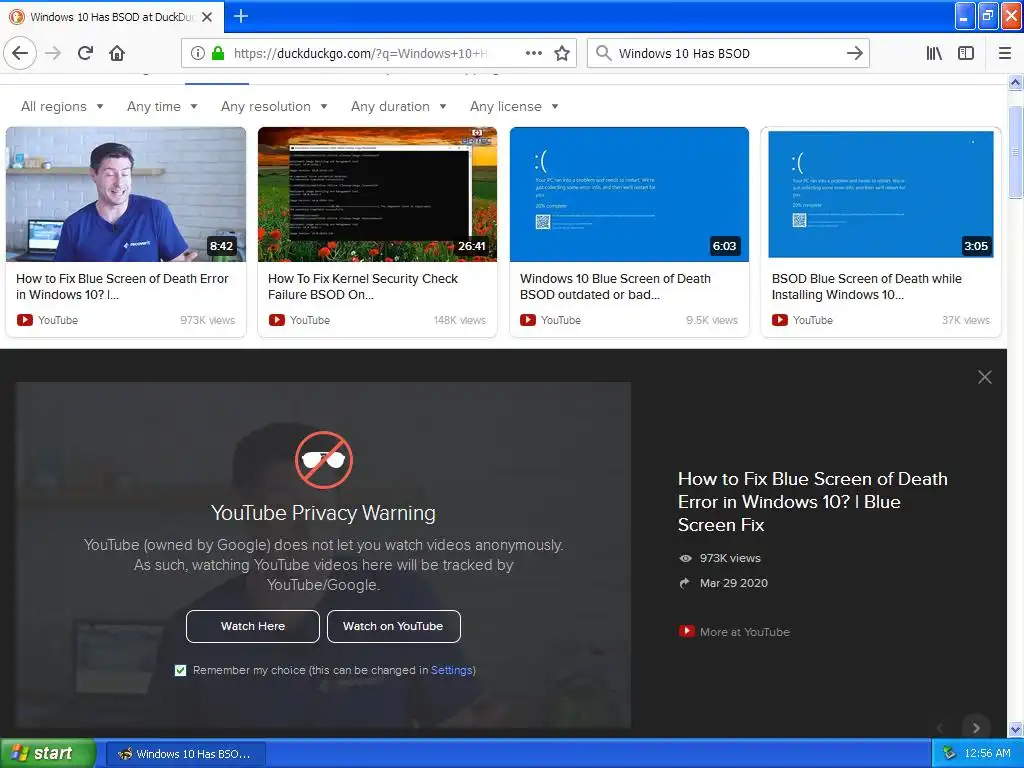The height and width of the screenshot is (768, 1024).
Task: Click the 6:03 blue screen thumbnail
Action: [x=630, y=194]
